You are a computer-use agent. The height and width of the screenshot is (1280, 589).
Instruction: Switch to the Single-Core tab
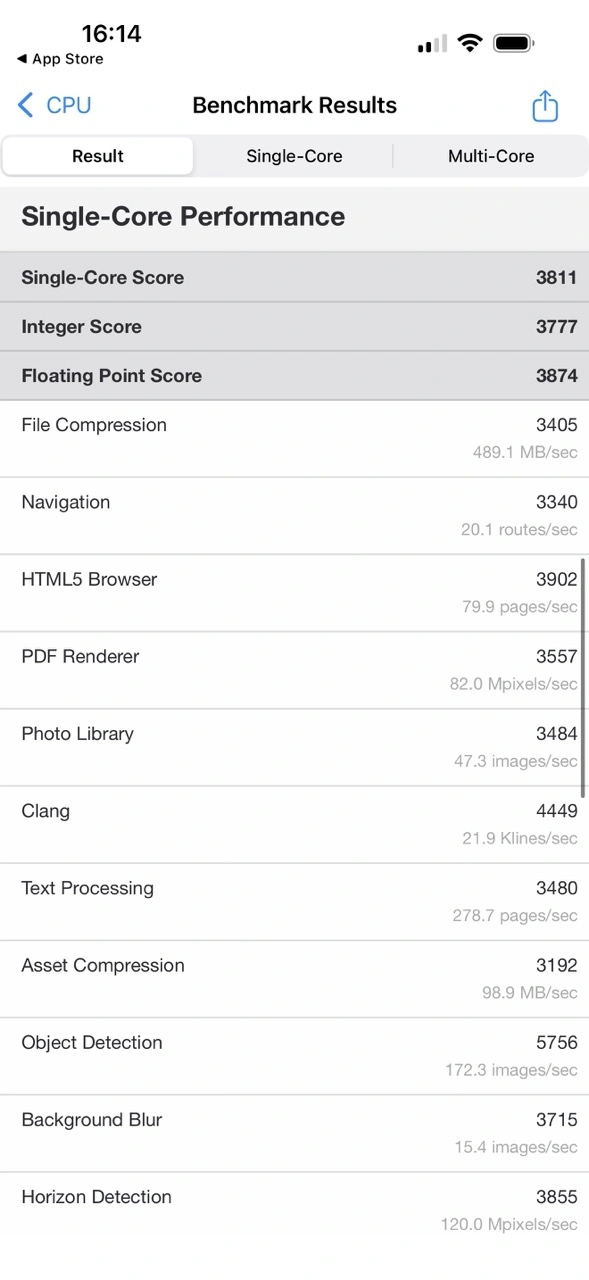(294, 156)
